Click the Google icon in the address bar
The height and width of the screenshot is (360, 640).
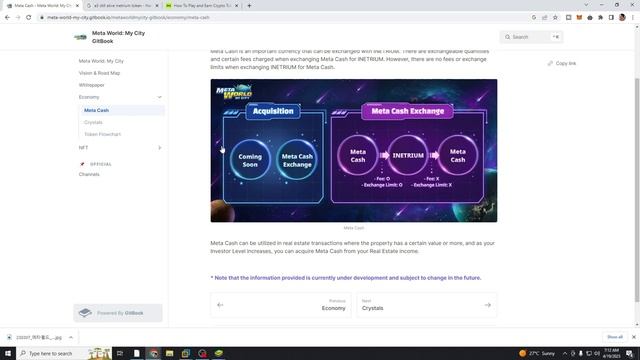coord(534,18)
